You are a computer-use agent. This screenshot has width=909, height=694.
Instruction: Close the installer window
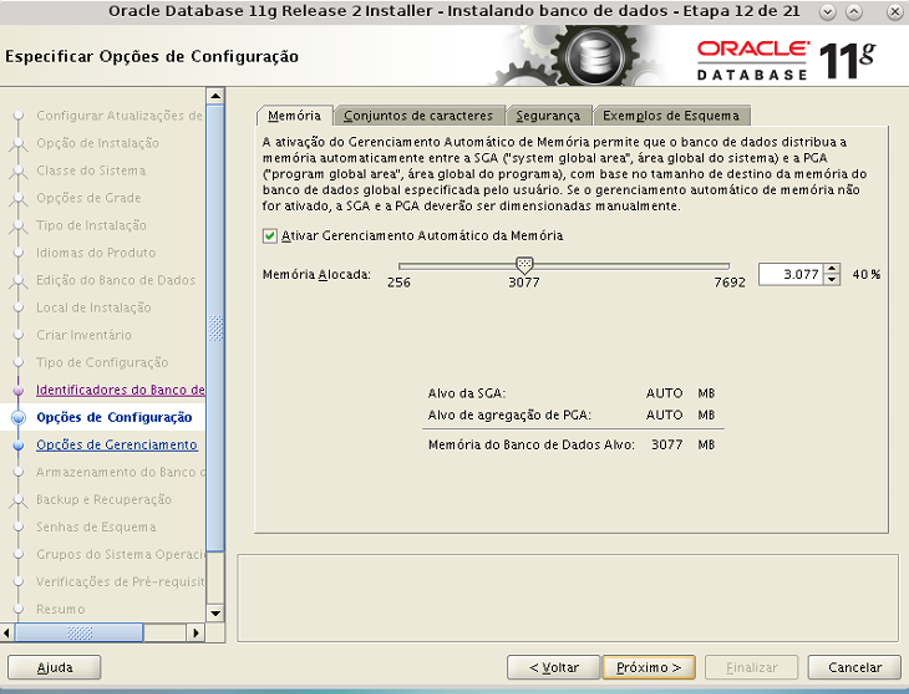tap(895, 12)
